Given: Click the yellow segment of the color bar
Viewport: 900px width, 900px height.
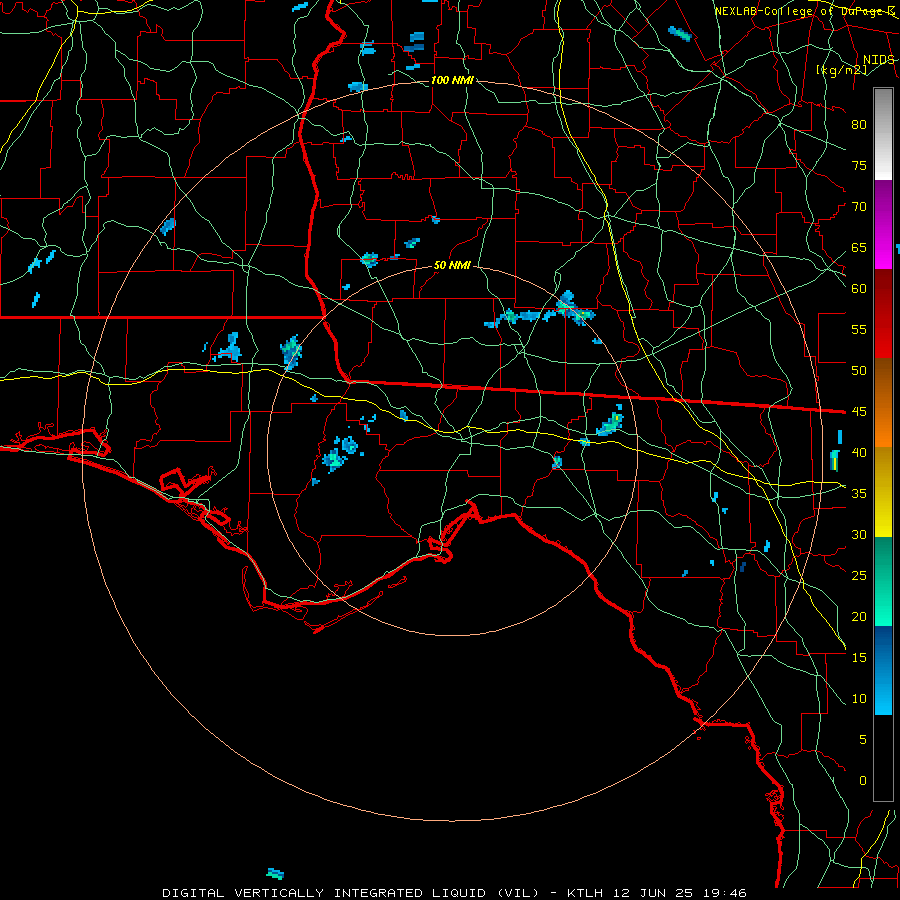Looking at the screenshot, I should coord(883,492).
